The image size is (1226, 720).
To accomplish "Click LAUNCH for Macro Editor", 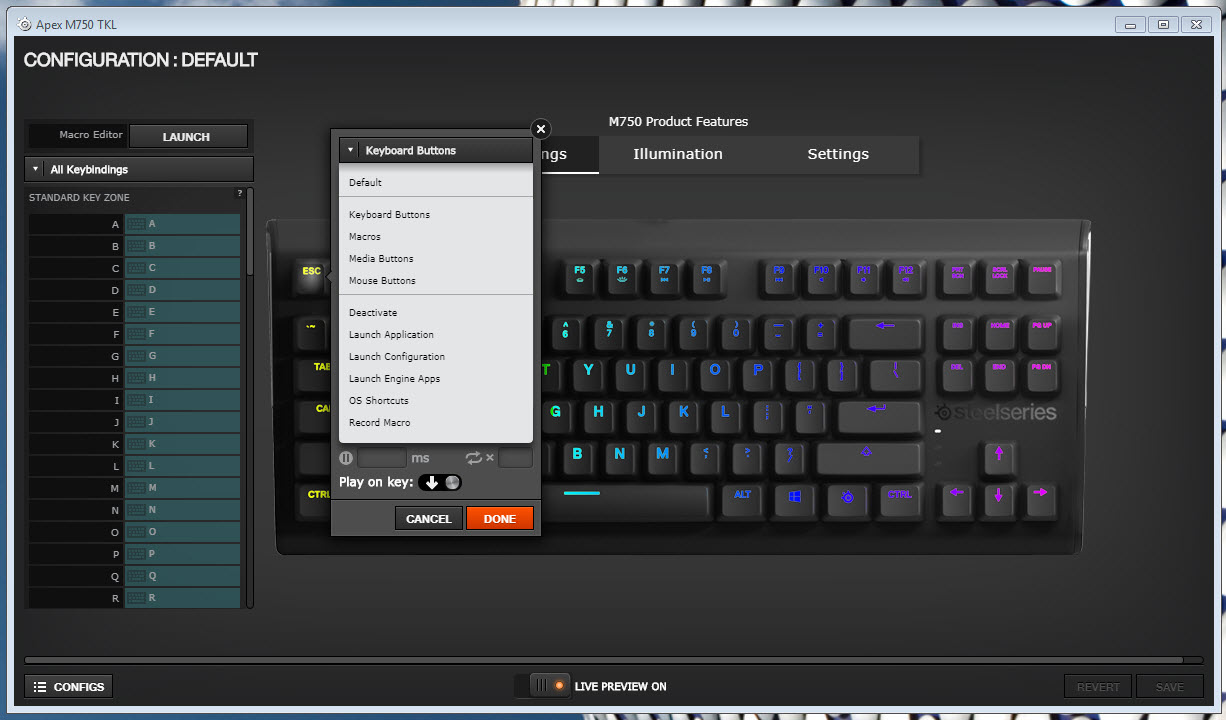I will (x=187, y=136).
